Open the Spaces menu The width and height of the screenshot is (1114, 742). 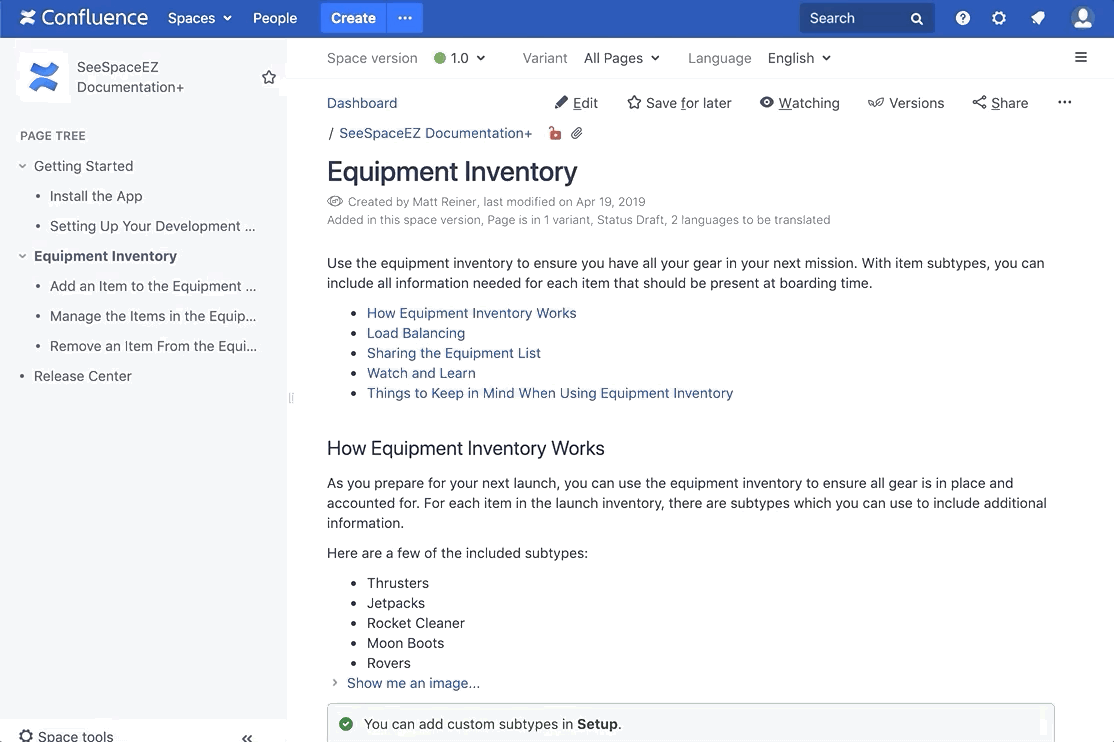tap(200, 18)
